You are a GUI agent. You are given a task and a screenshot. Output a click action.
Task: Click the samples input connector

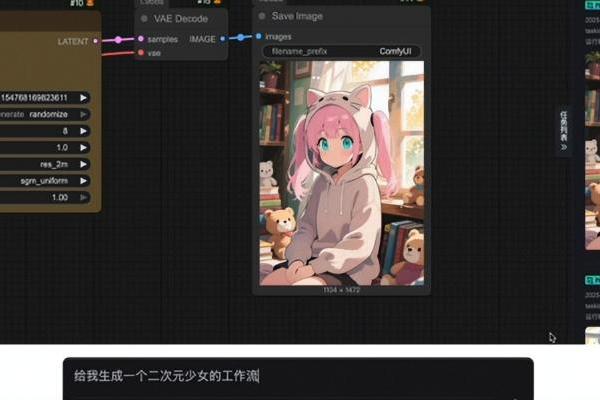(141, 39)
